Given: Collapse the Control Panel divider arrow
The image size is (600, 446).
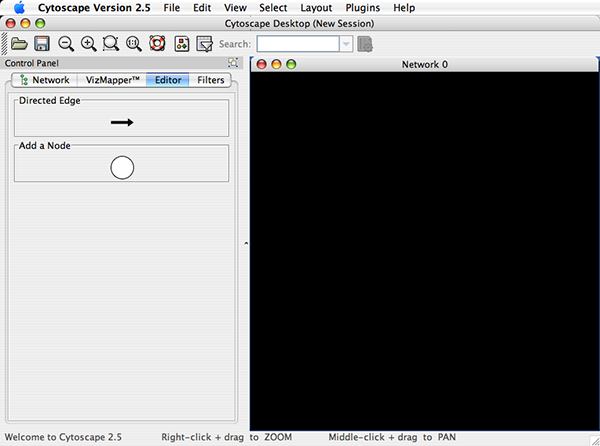Looking at the screenshot, I should tap(246, 243).
